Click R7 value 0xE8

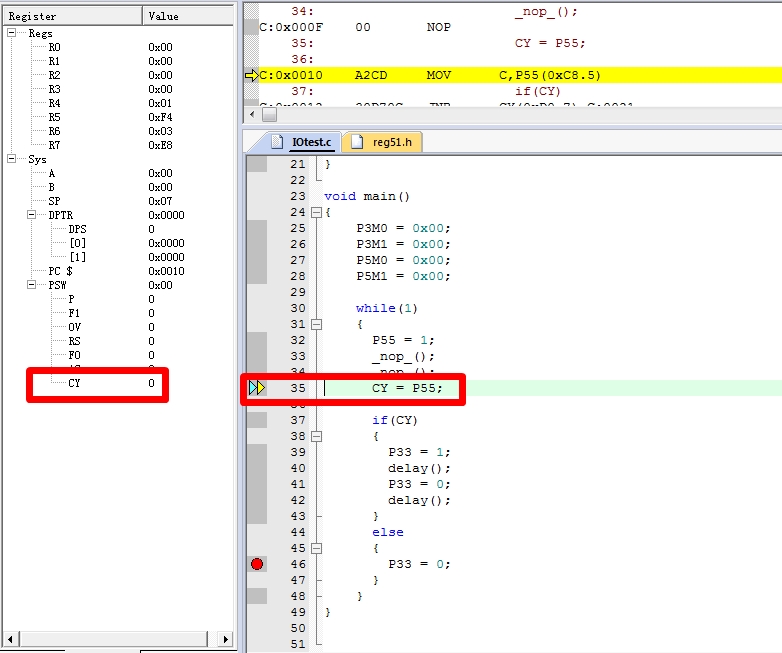pos(160,145)
